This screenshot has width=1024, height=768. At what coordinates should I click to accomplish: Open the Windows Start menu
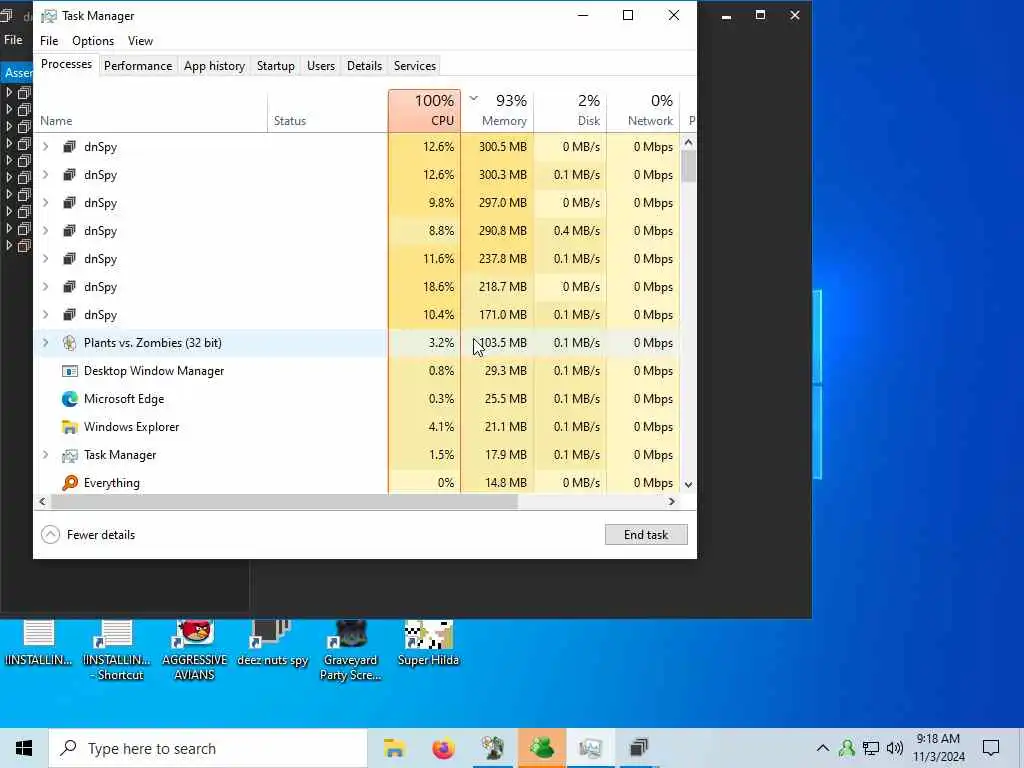[24, 748]
